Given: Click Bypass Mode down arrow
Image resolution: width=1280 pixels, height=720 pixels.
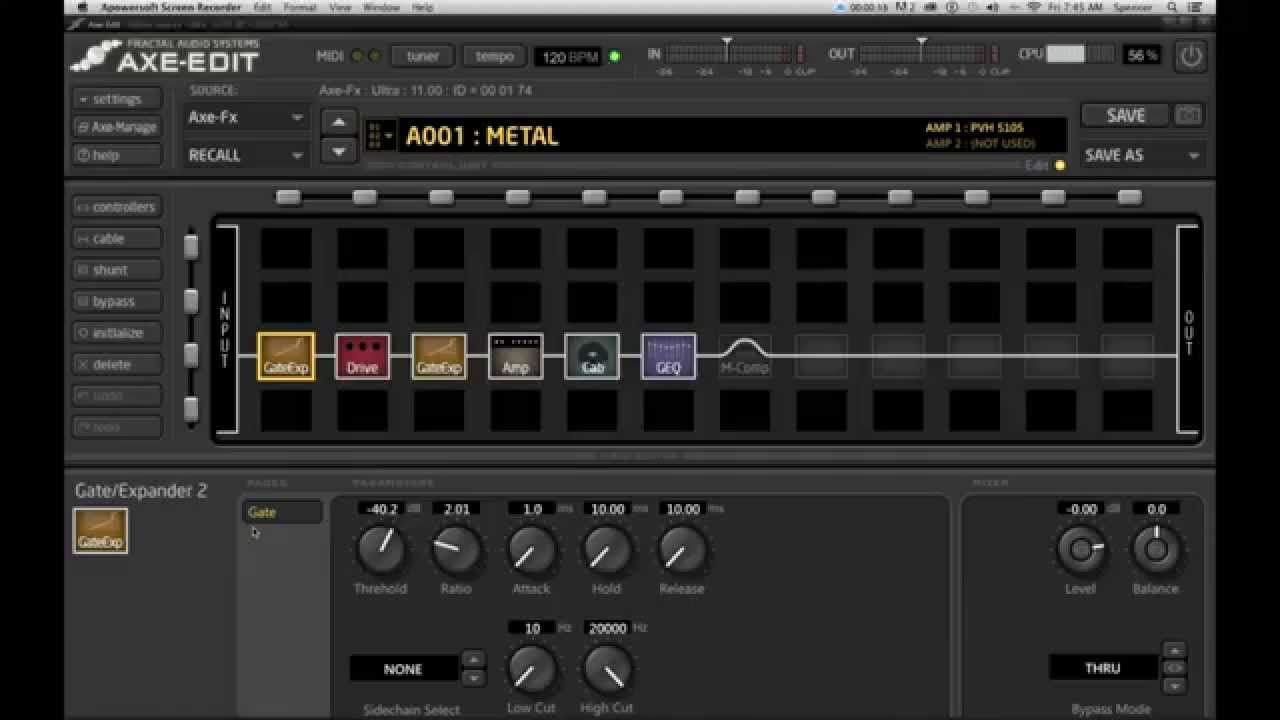Looking at the screenshot, I should (x=1174, y=685).
